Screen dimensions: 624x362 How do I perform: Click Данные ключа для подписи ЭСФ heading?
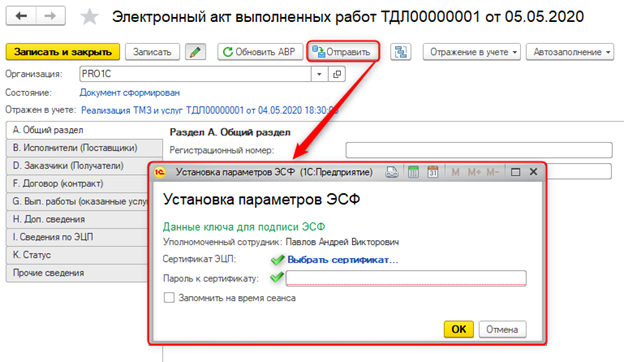[x=244, y=227]
